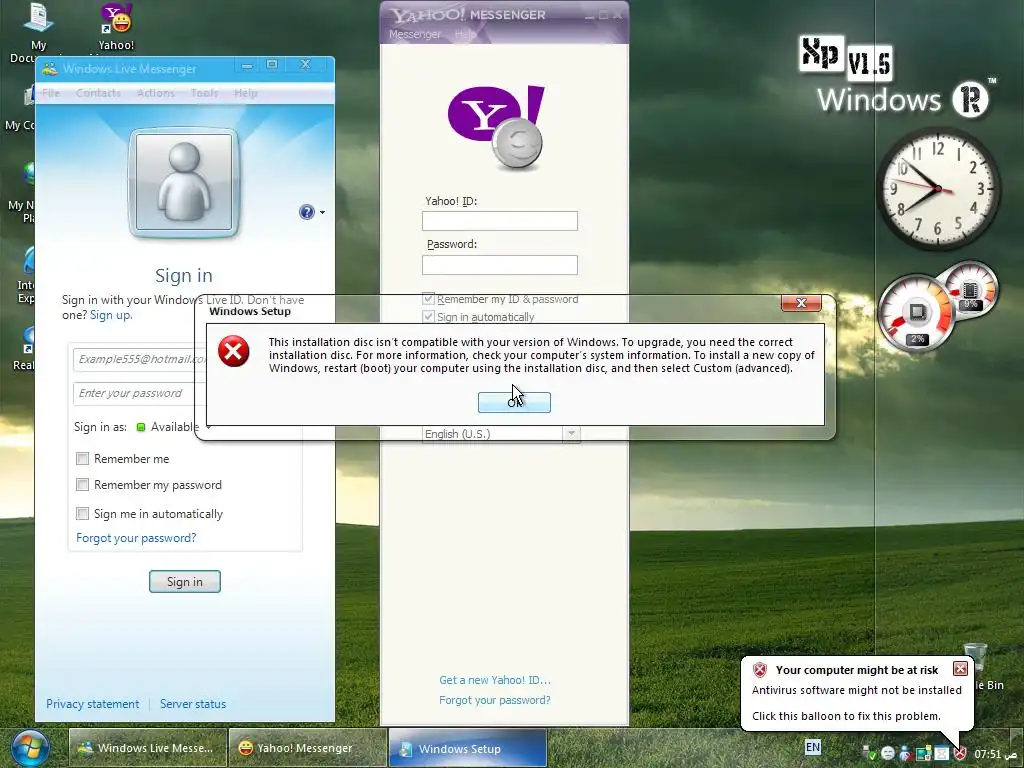Click the sidebar gadgets tray icon
The image size is (1024, 768).
tap(924, 754)
